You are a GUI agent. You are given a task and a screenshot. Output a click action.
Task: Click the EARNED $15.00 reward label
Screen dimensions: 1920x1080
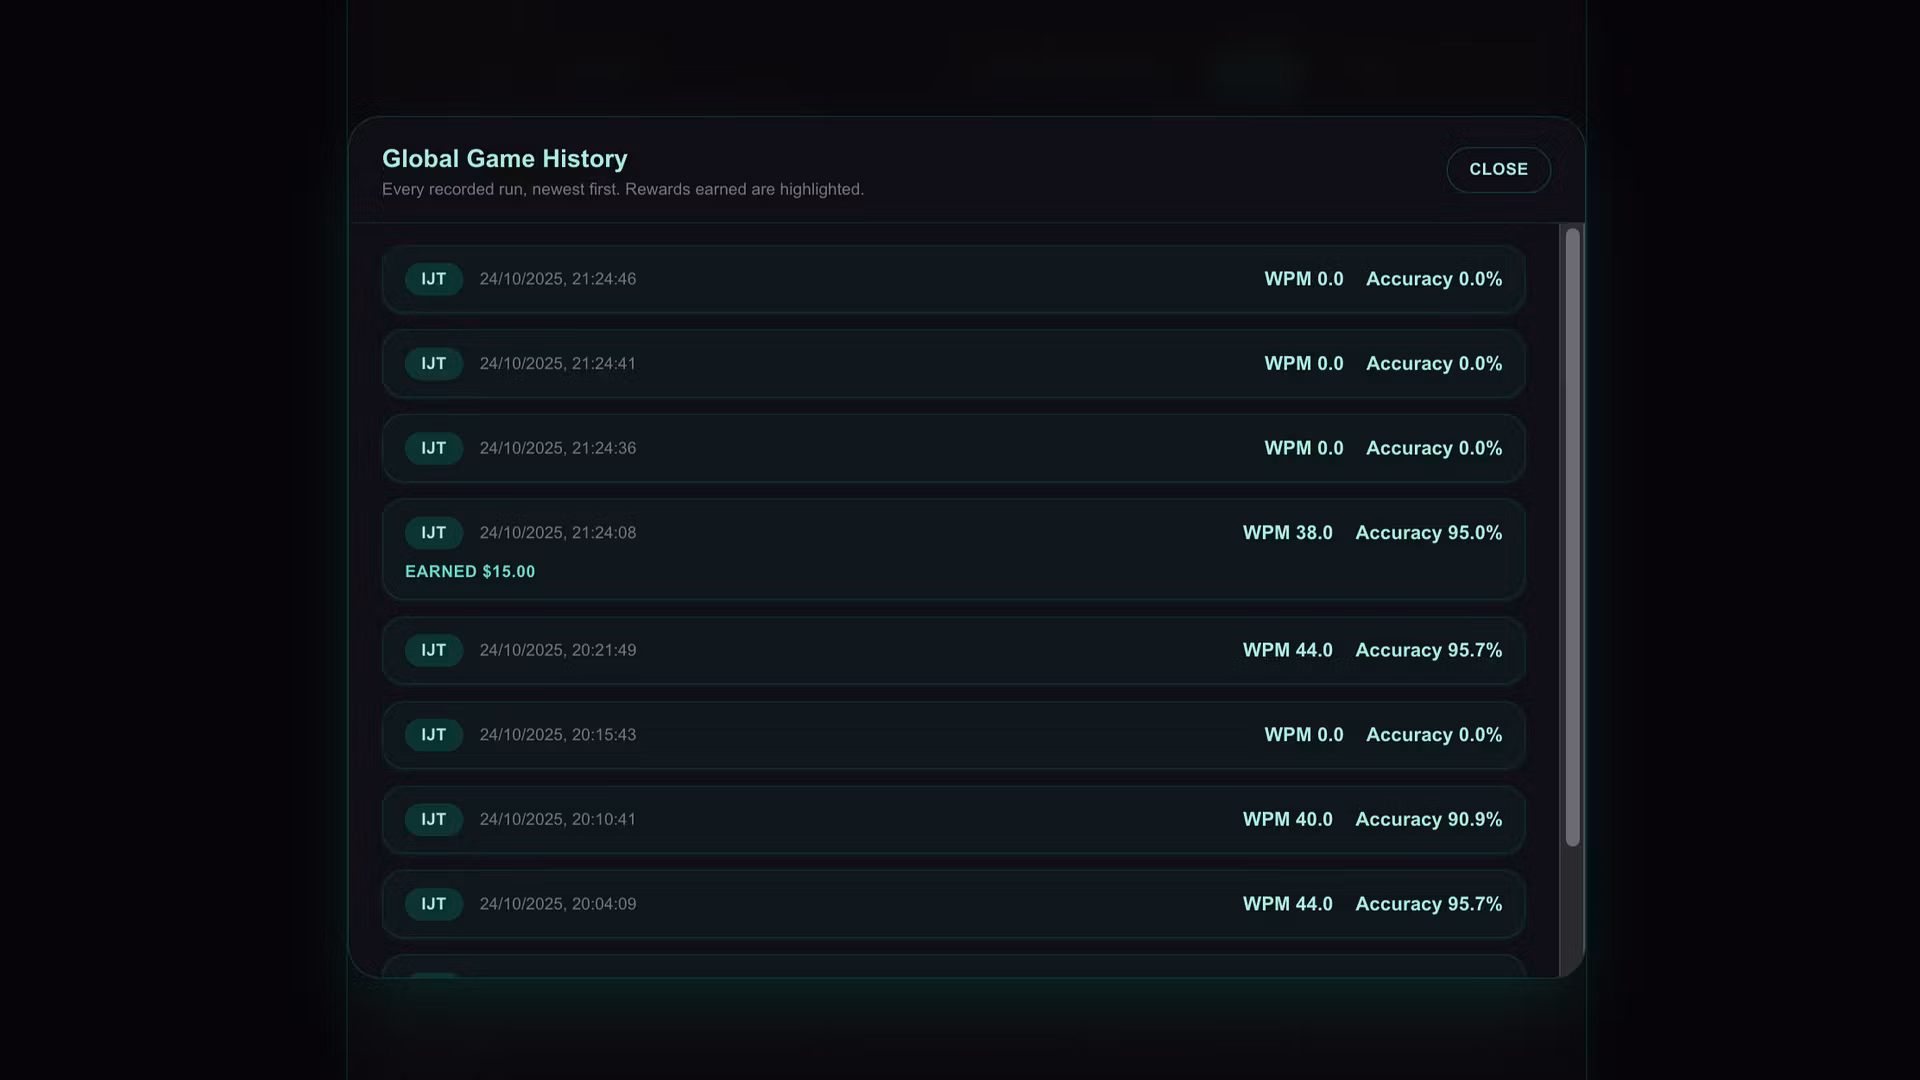470,572
